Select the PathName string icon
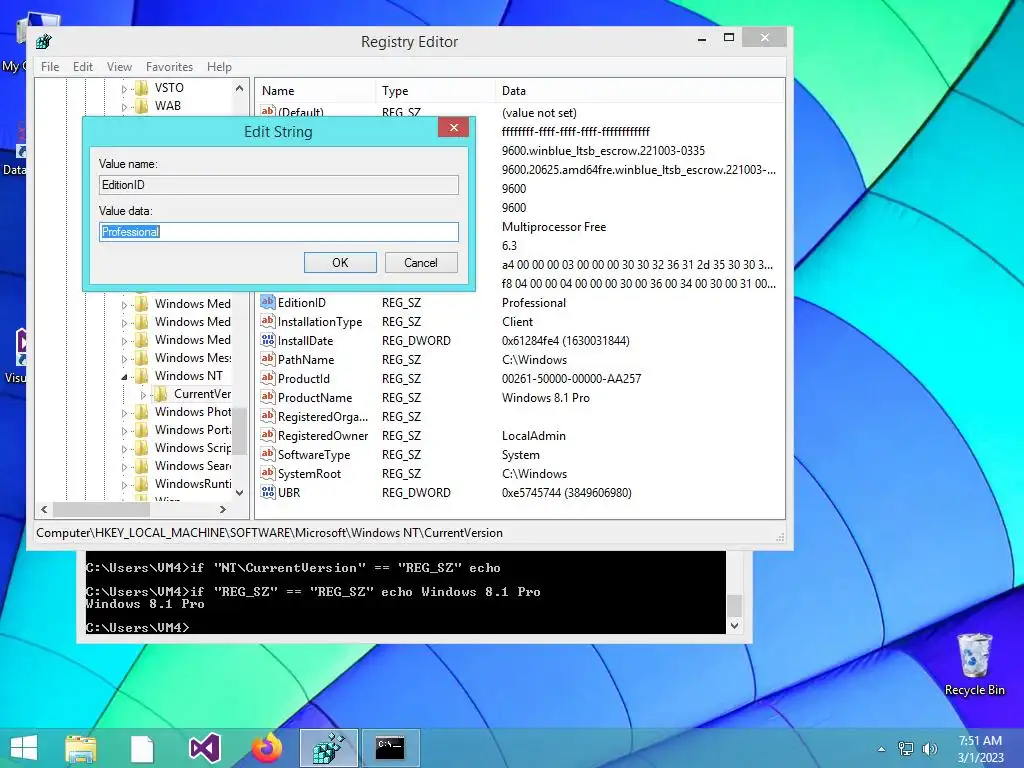The height and width of the screenshot is (768, 1024). (268, 359)
